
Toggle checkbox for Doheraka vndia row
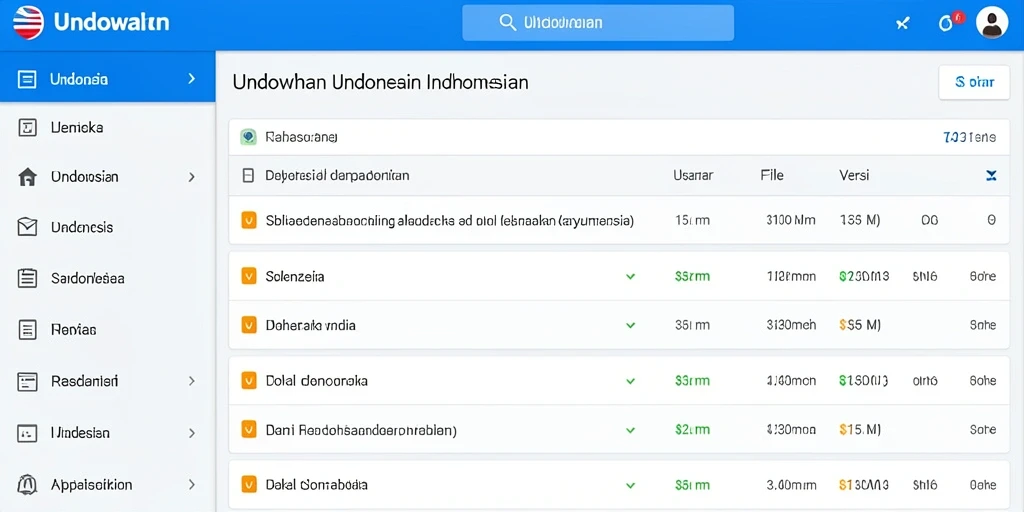248,325
